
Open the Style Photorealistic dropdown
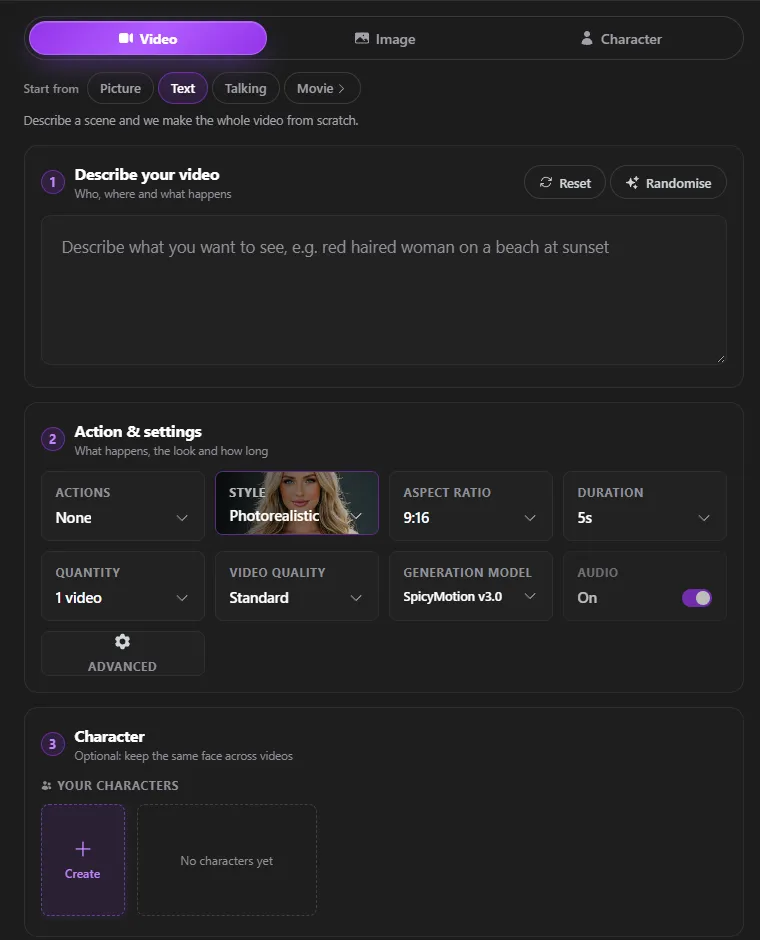tap(297, 503)
